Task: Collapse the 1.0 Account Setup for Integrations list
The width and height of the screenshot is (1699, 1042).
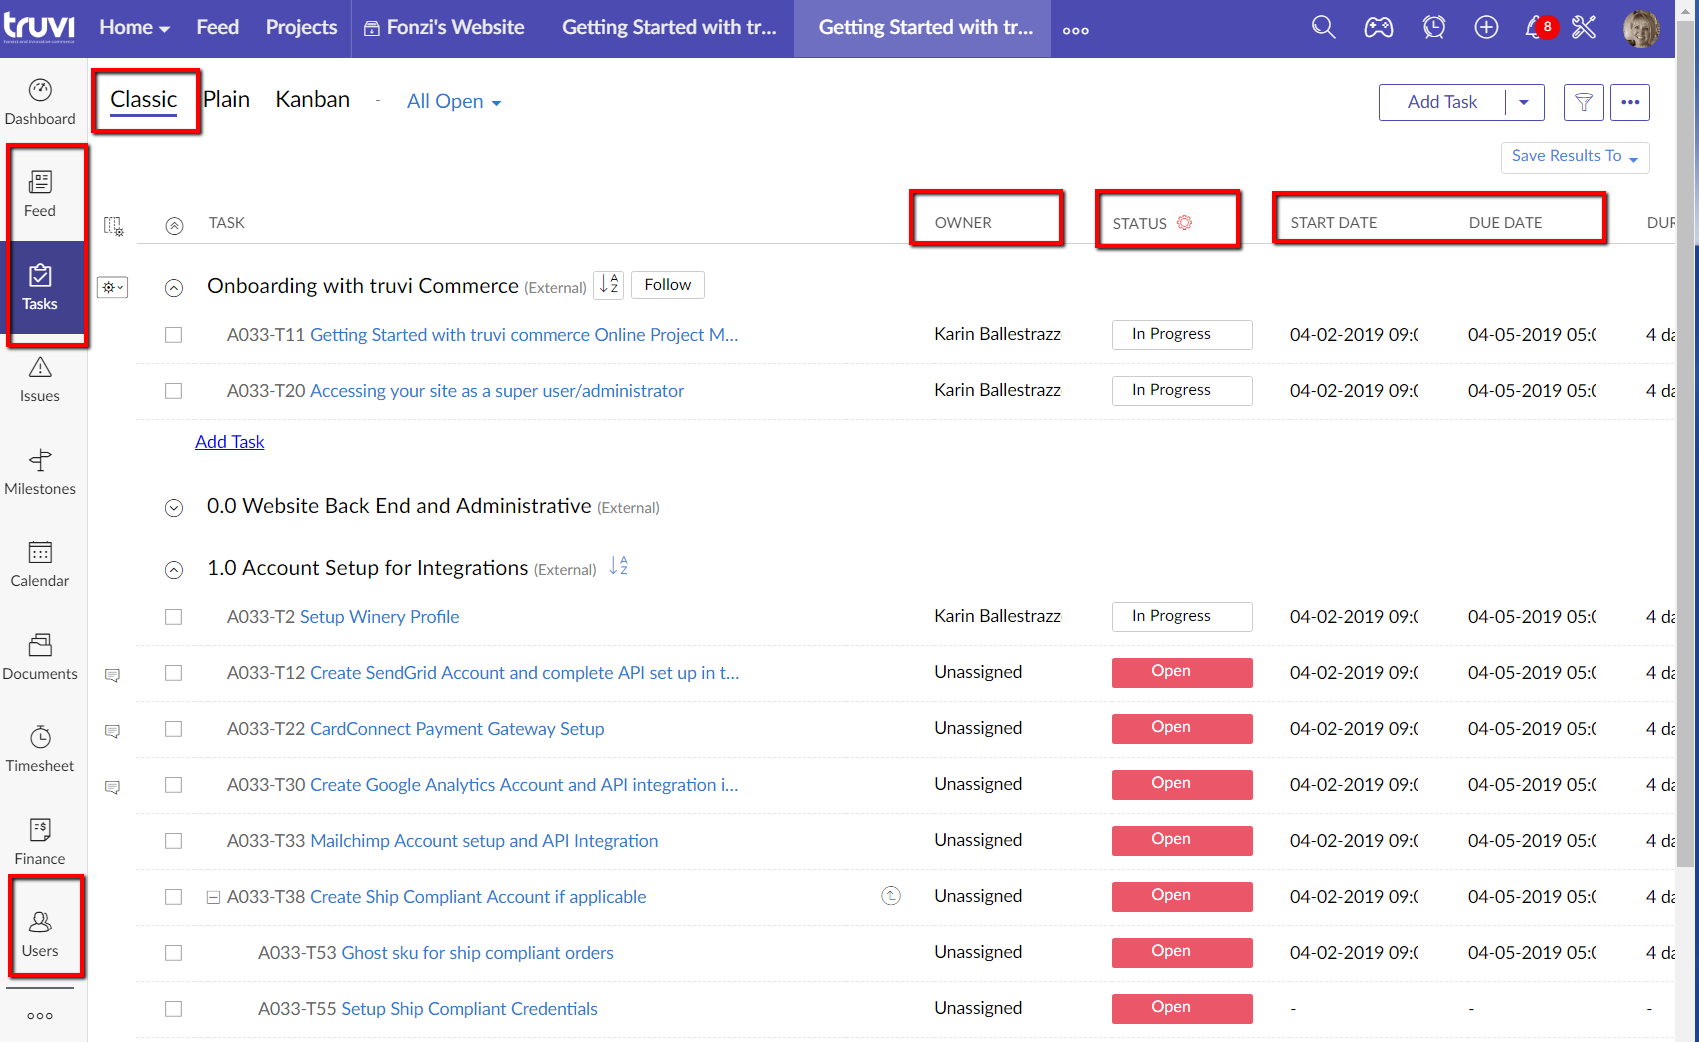Action: 174,570
